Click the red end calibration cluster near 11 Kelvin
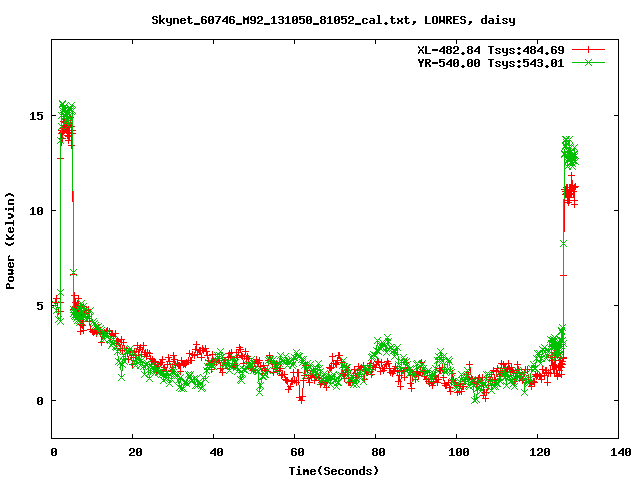 point(570,191)
